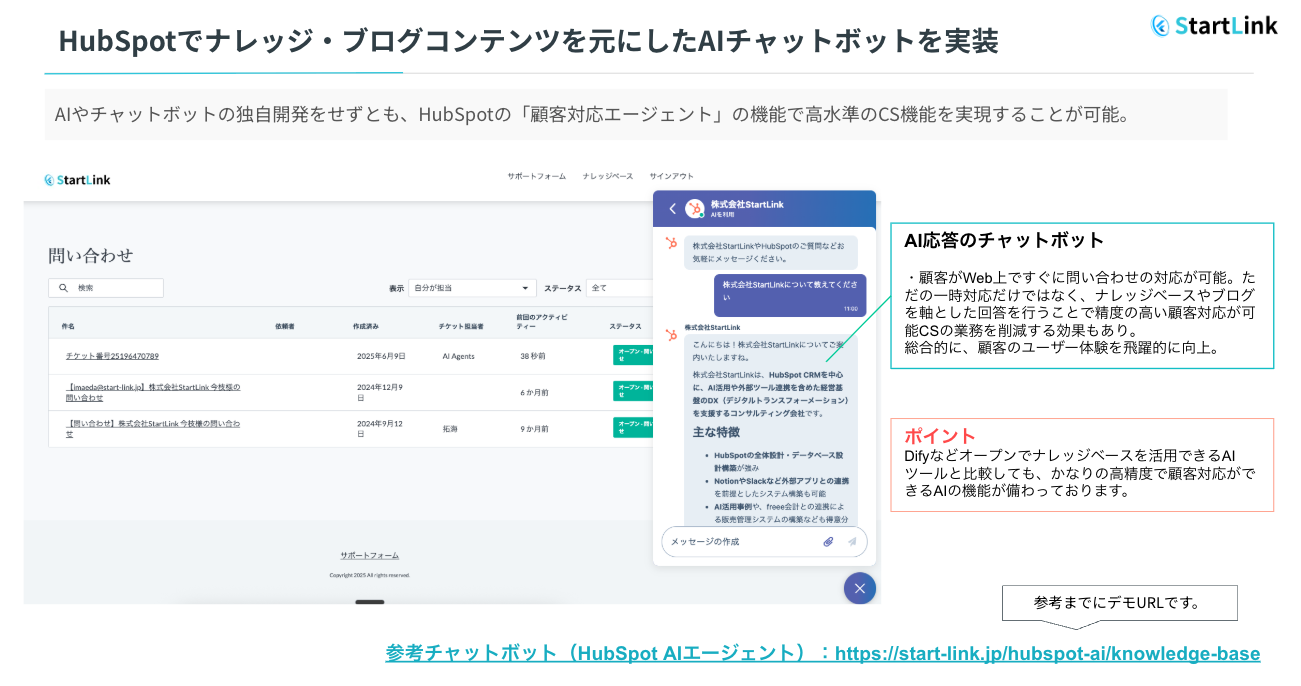
Task: Click the サポートフォーム footer link
Action: 369,555
